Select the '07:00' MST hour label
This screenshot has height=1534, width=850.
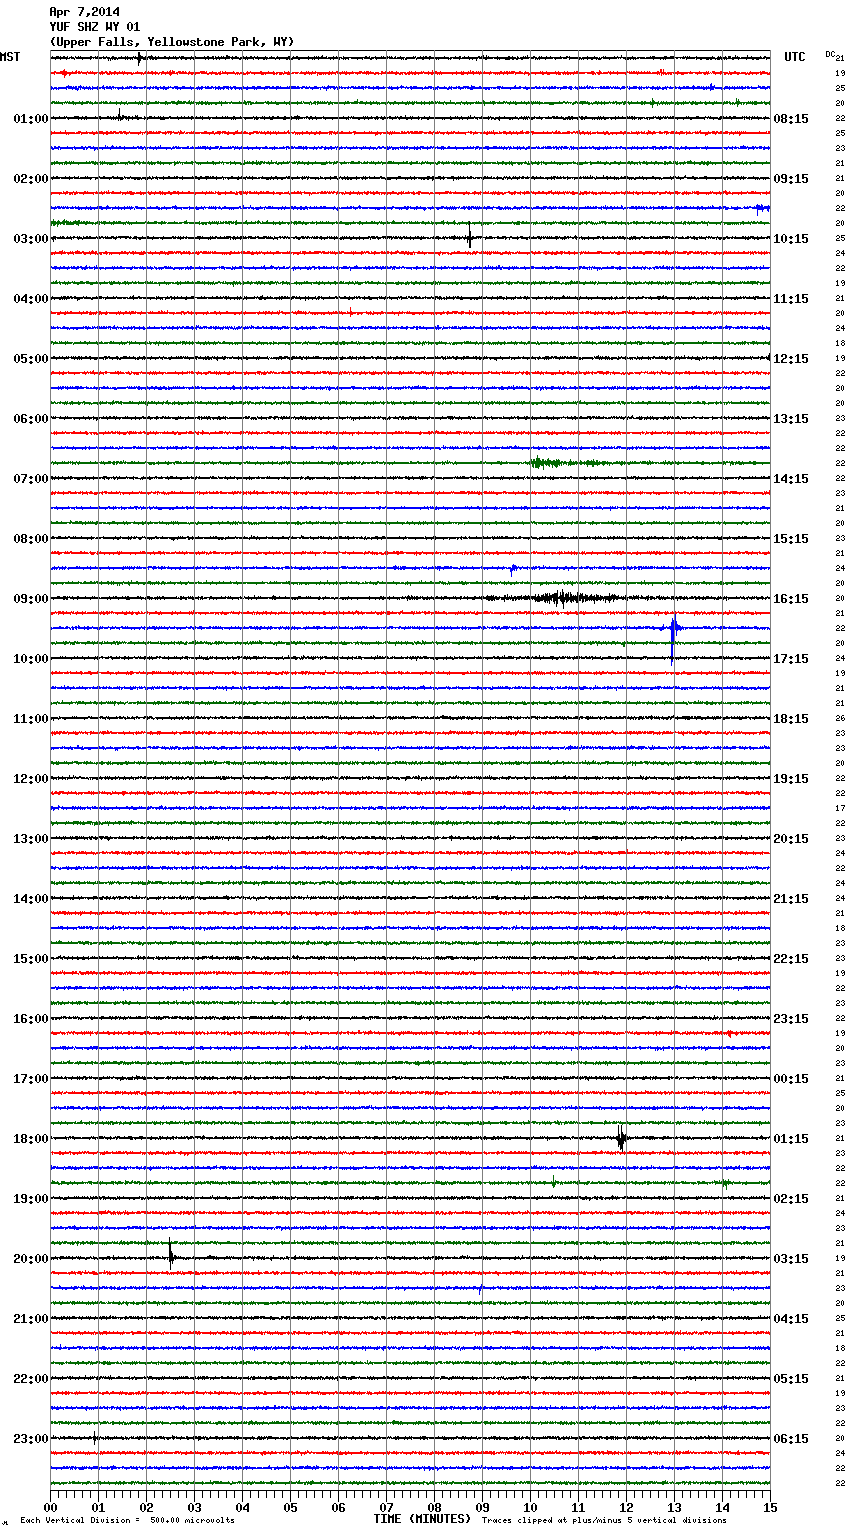pos(31,479)
